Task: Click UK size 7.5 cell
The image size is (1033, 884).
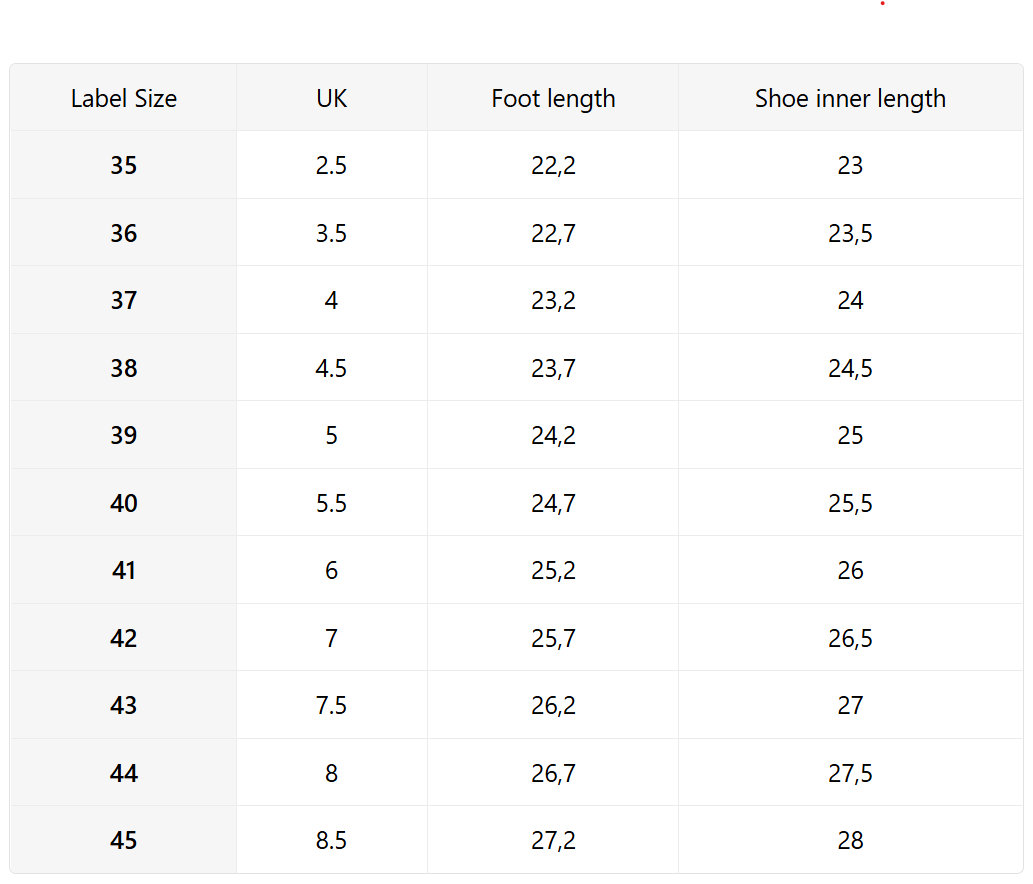Action: click(331, 706)
